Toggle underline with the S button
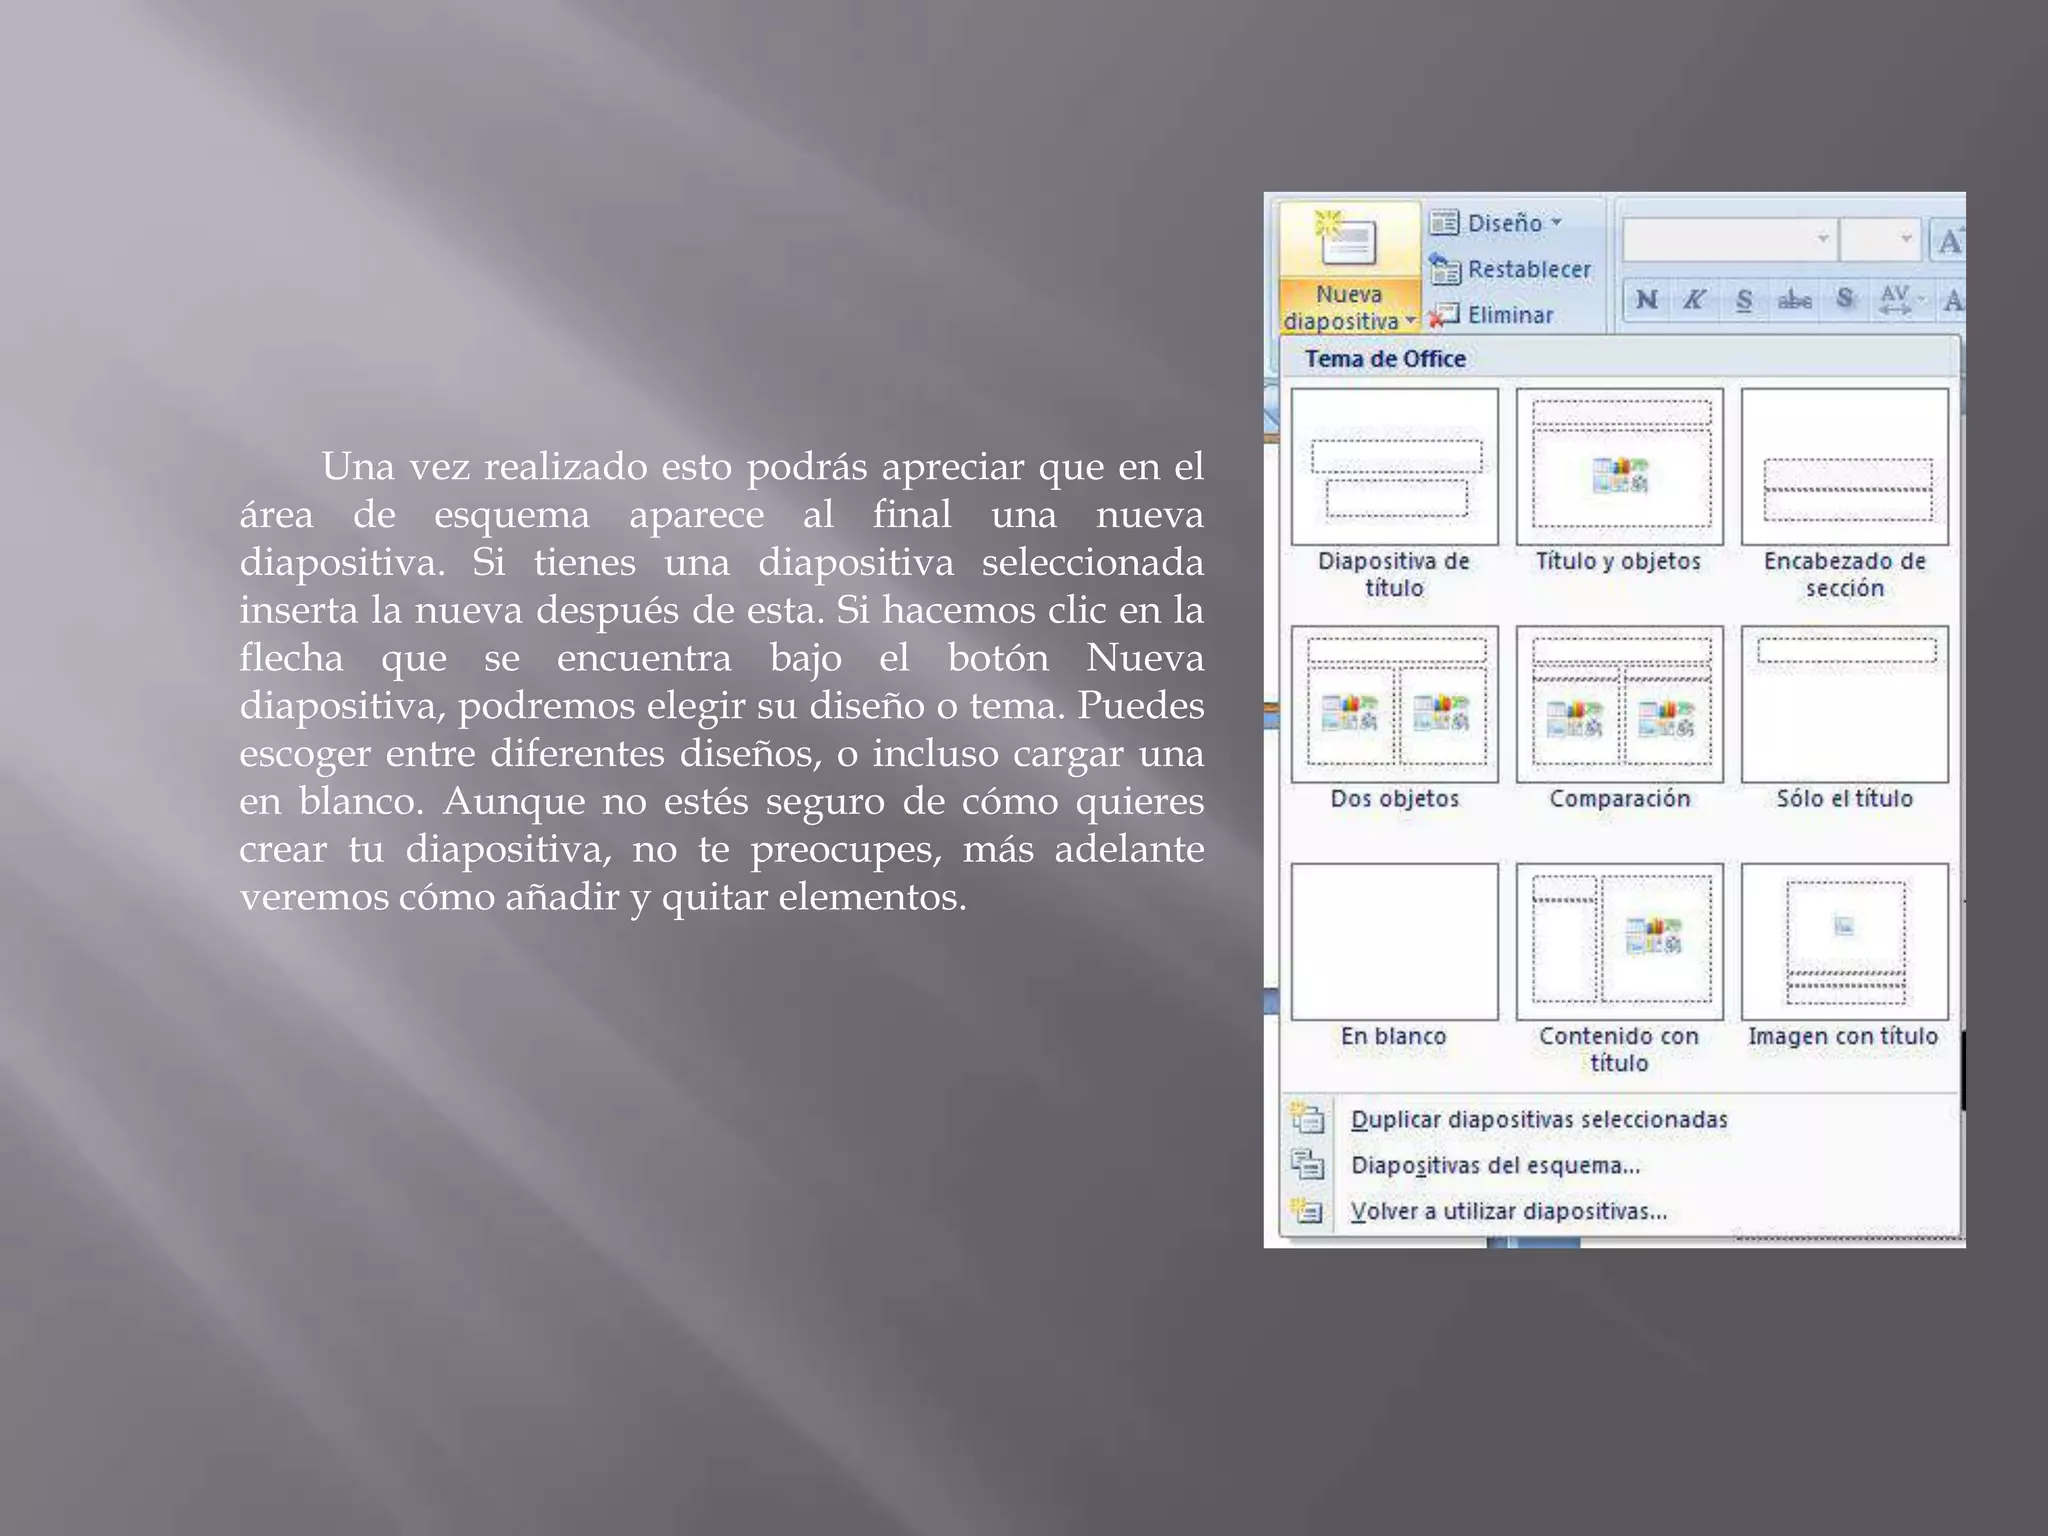The image size is (2048, 1536). click(x=1744, y=299)
